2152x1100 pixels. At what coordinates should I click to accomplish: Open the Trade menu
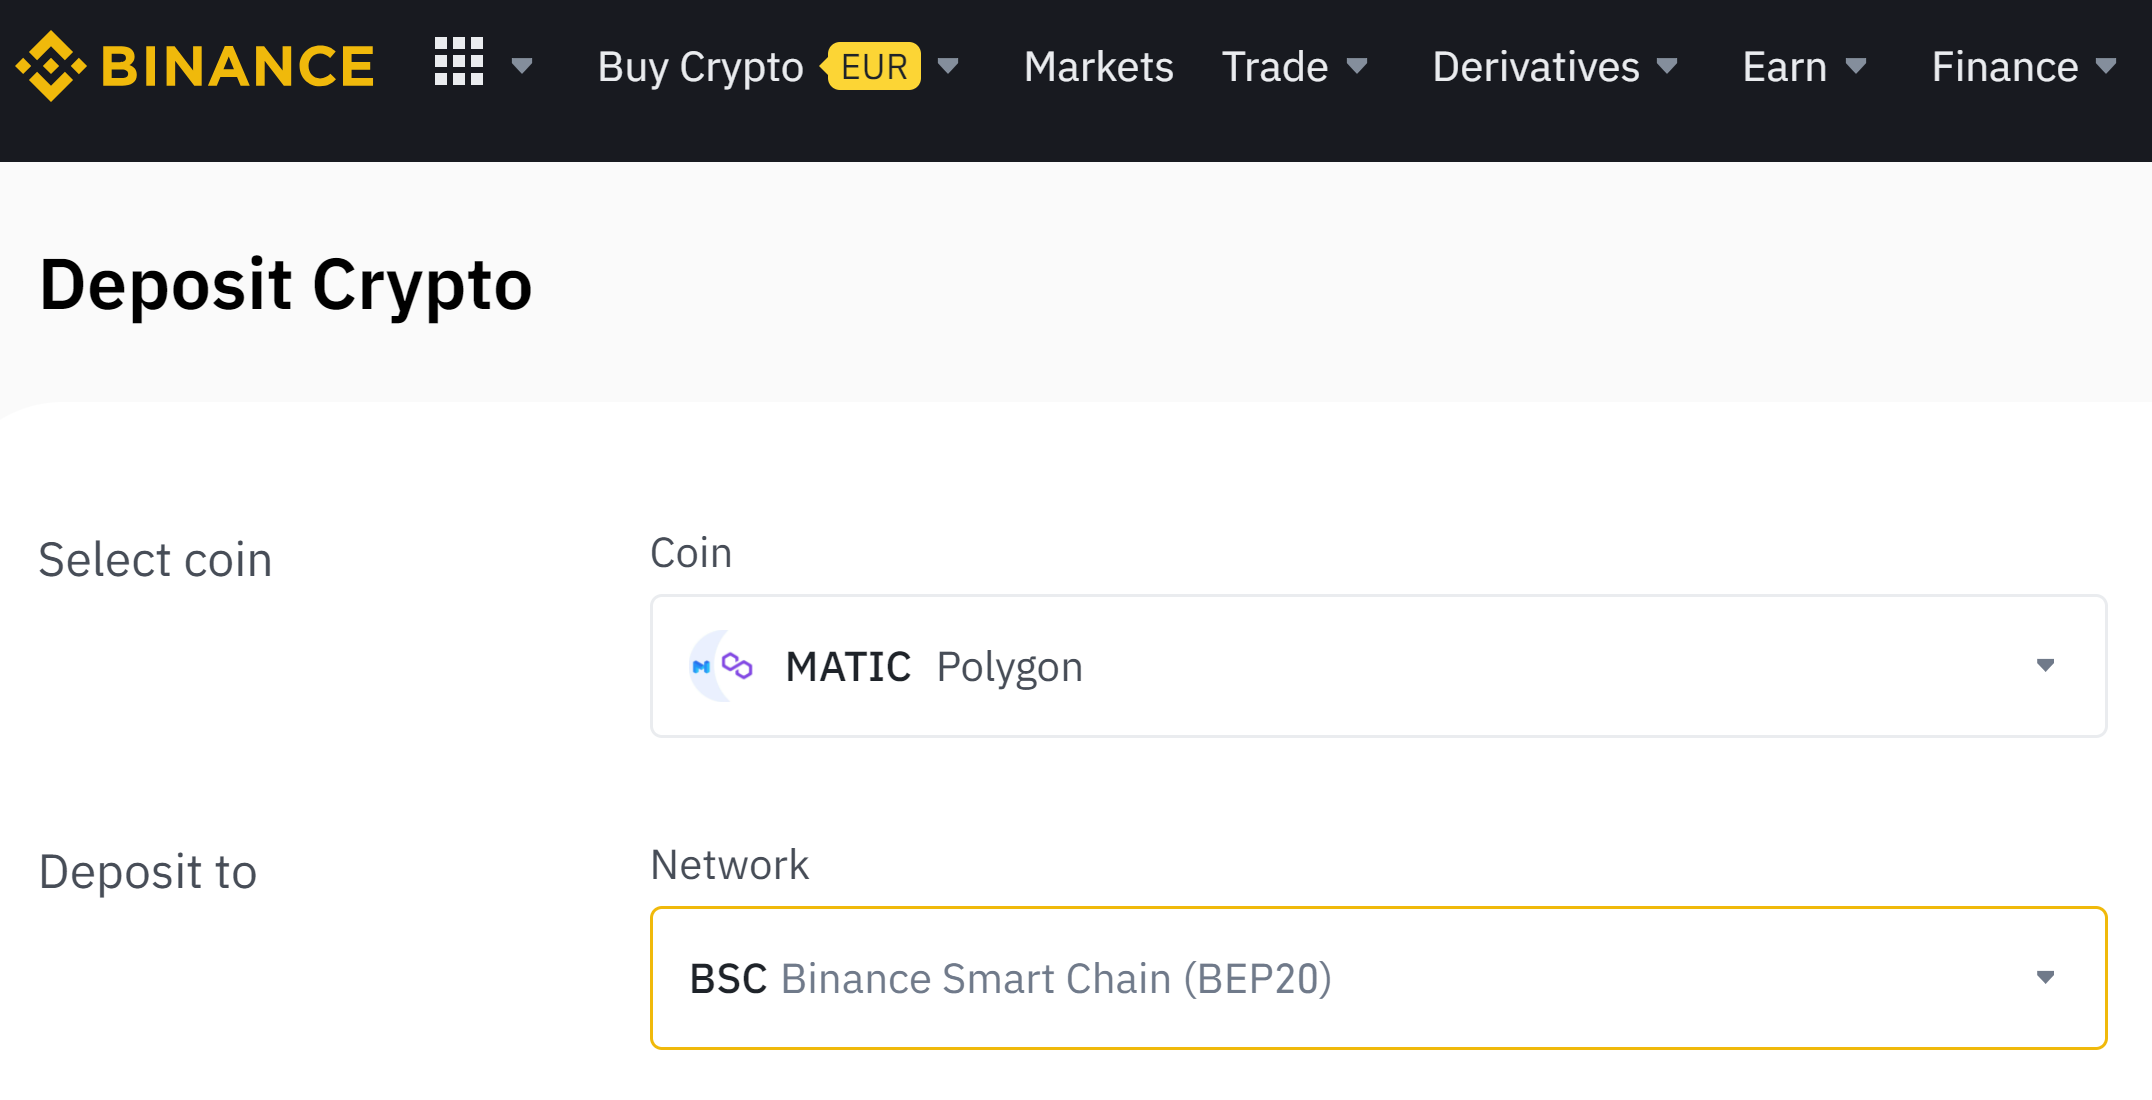click(x=1275, y=67)
